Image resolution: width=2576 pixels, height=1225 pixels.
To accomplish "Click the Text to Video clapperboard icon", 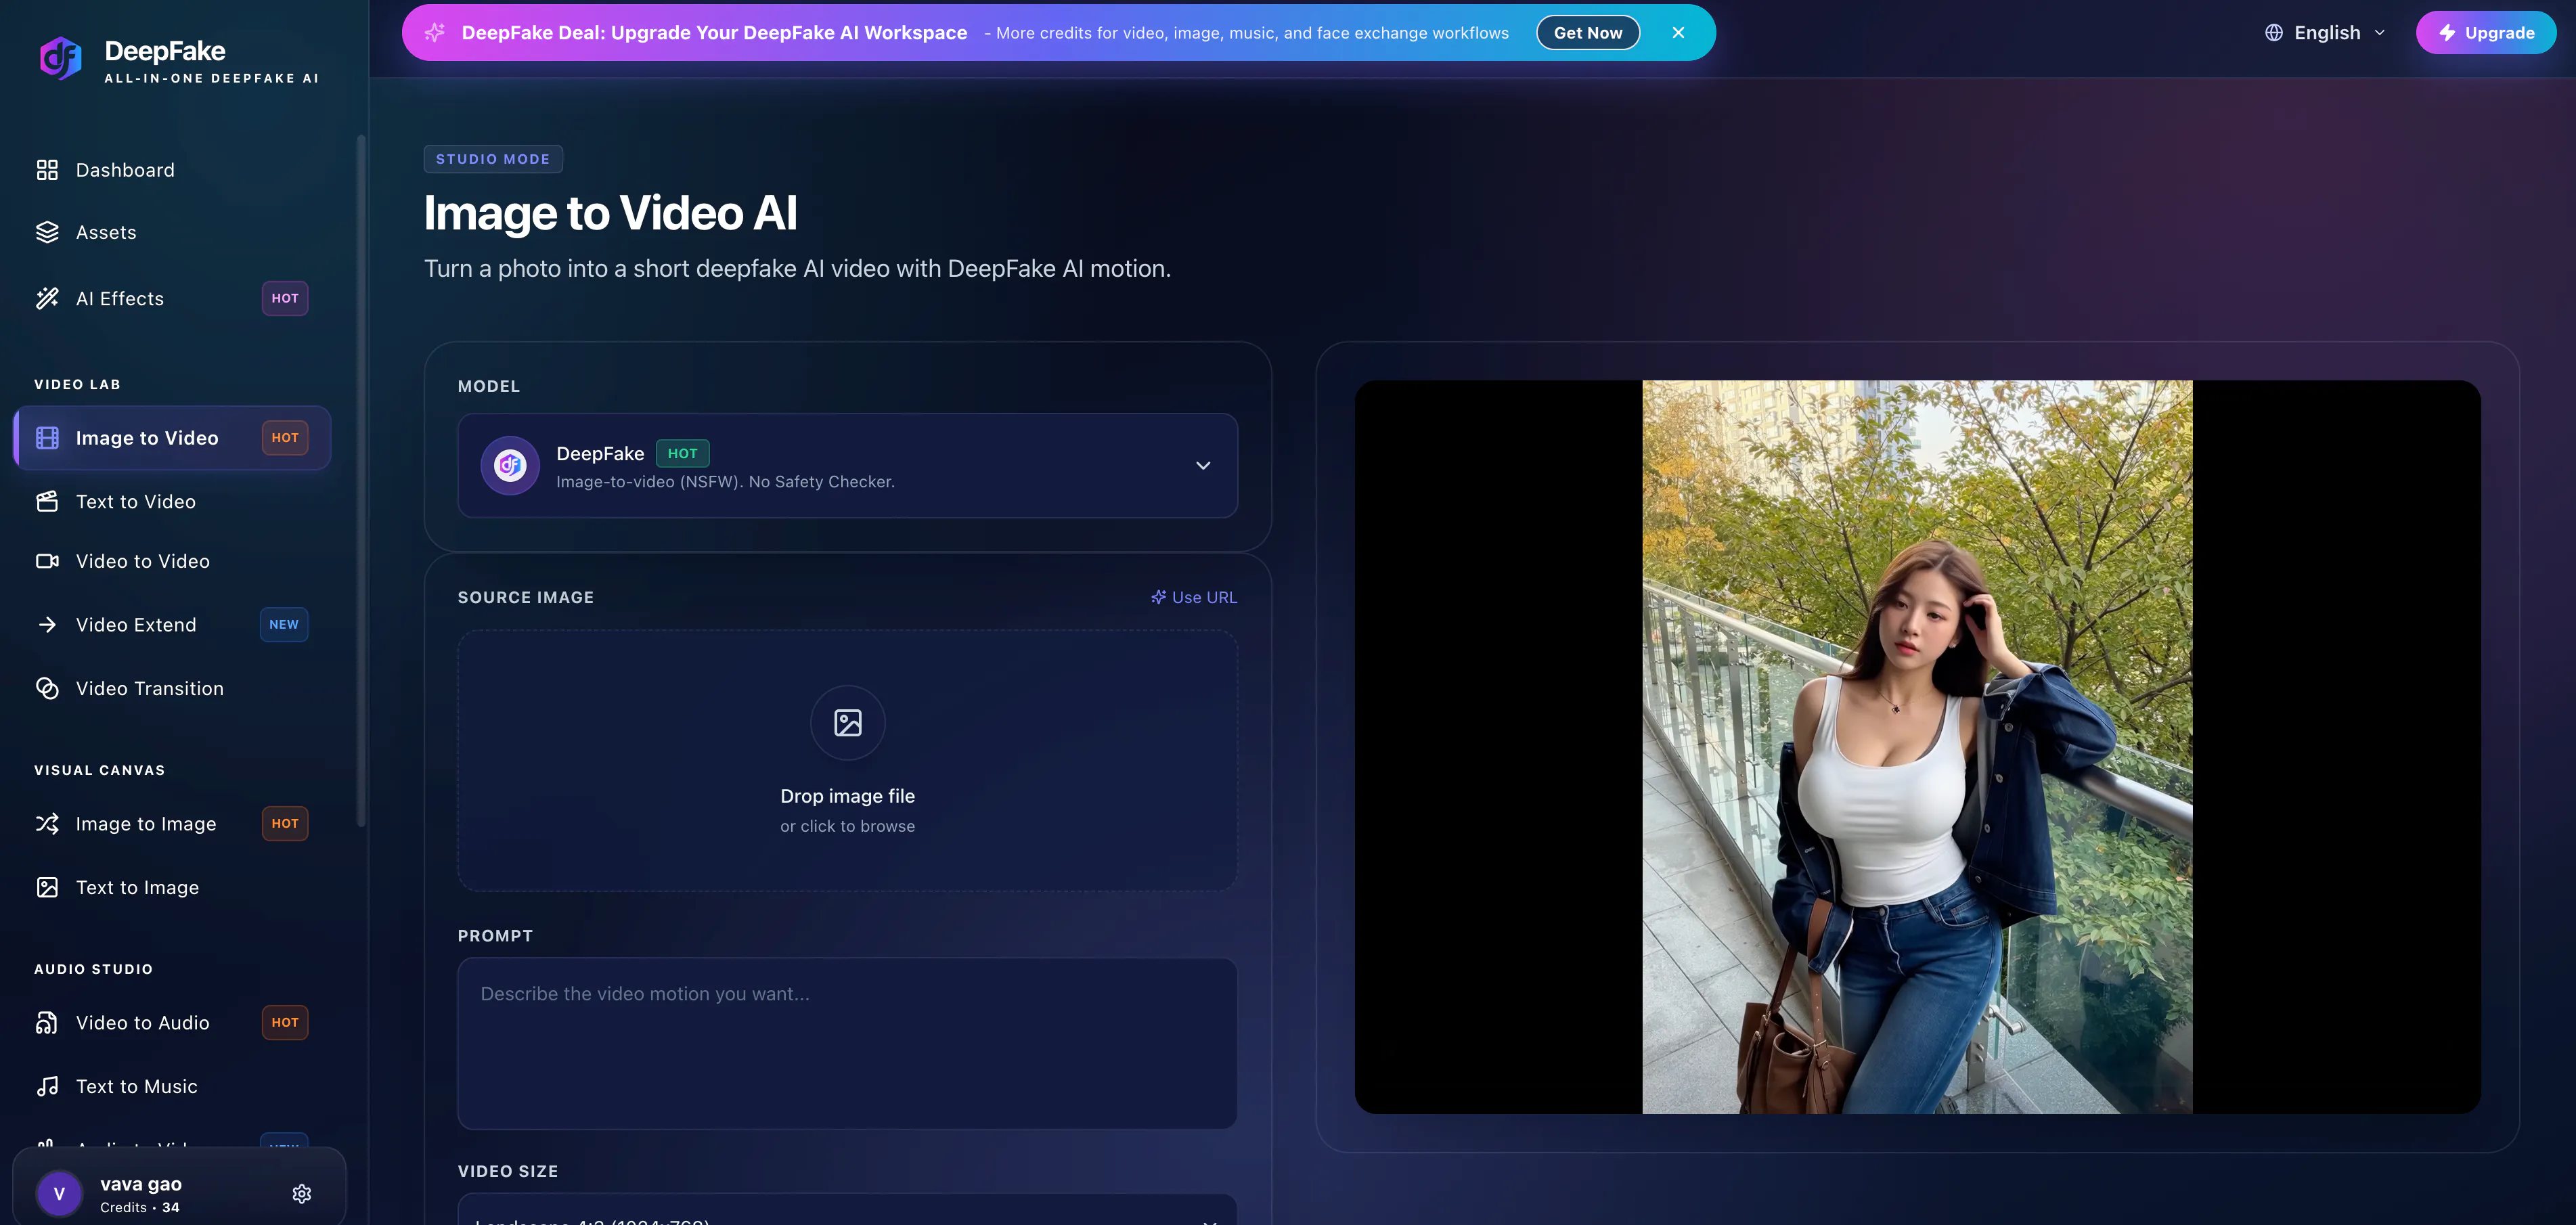I will click(47, 501).
